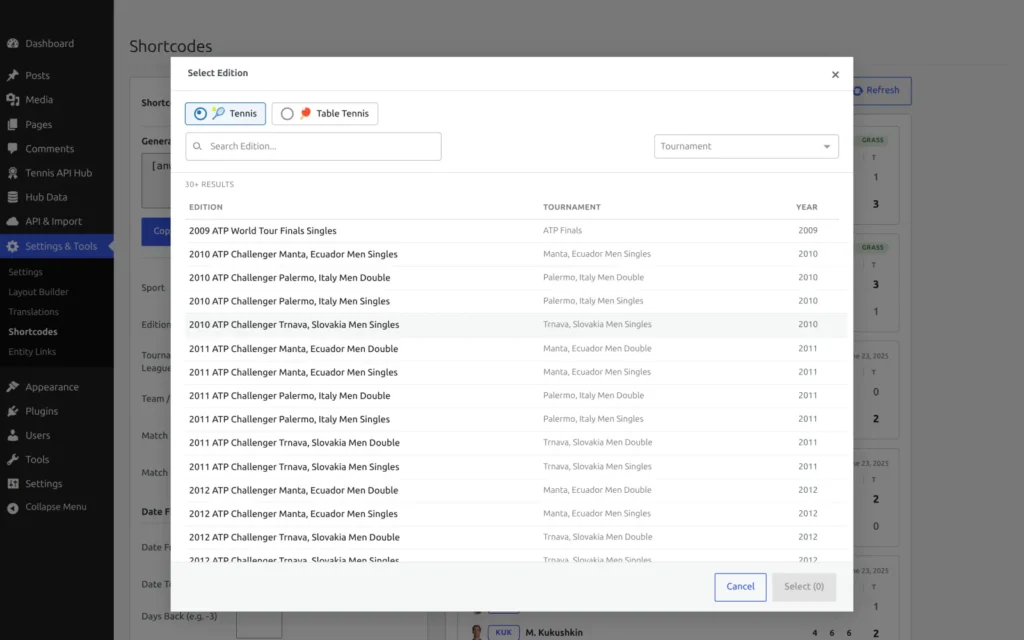
Task: Select 2011 ATP Challenger Palermo, Italy Men Singles
Action: (x=516, y=419)
